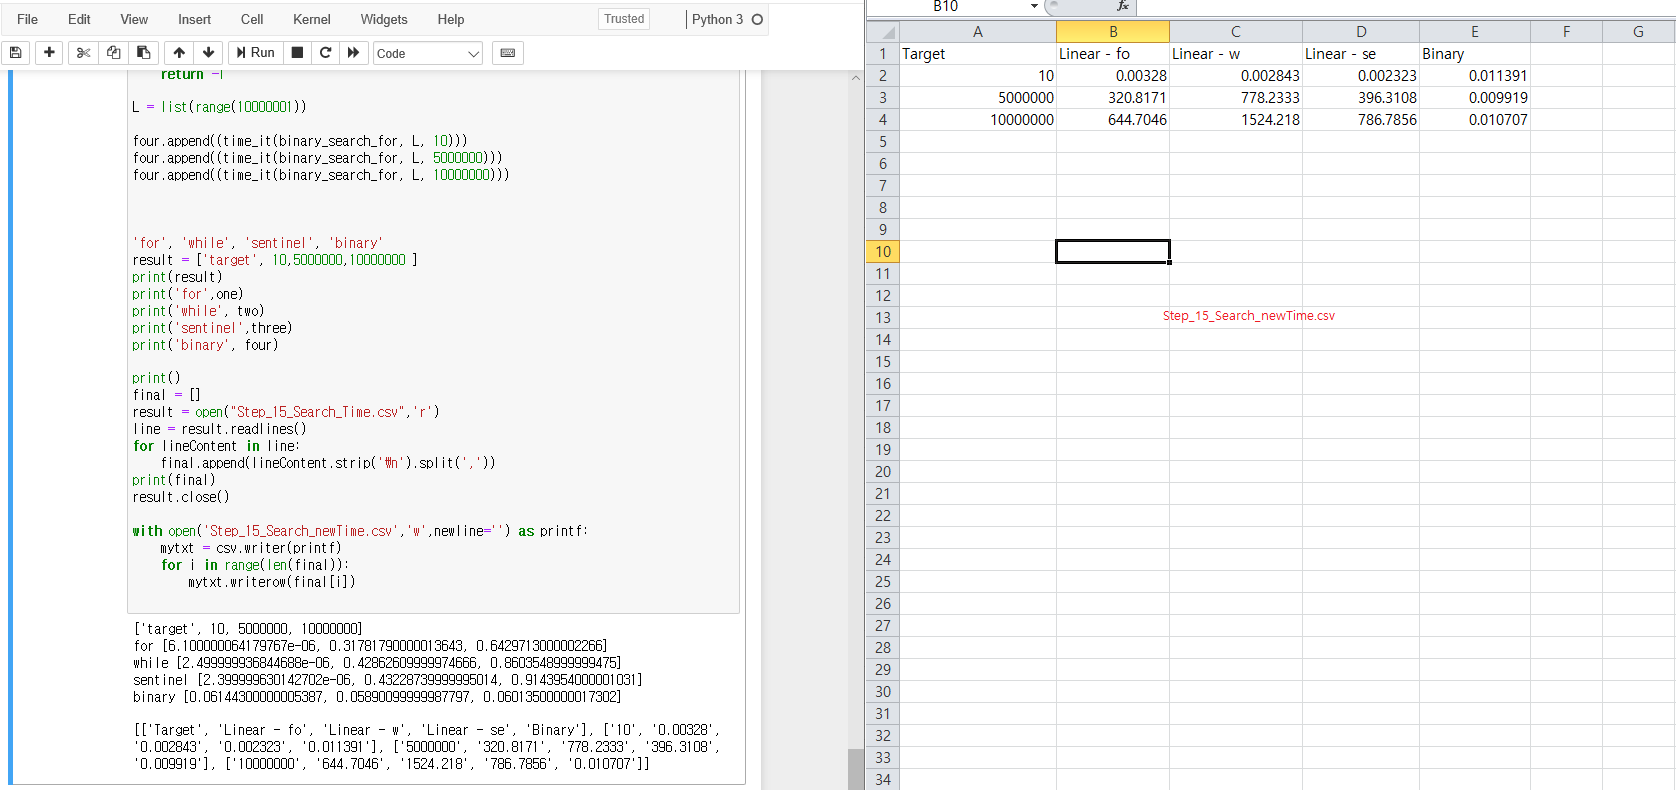Select row 10 header in Excel
Viewport: 1676px width, 790px height.
pos(883,252)
